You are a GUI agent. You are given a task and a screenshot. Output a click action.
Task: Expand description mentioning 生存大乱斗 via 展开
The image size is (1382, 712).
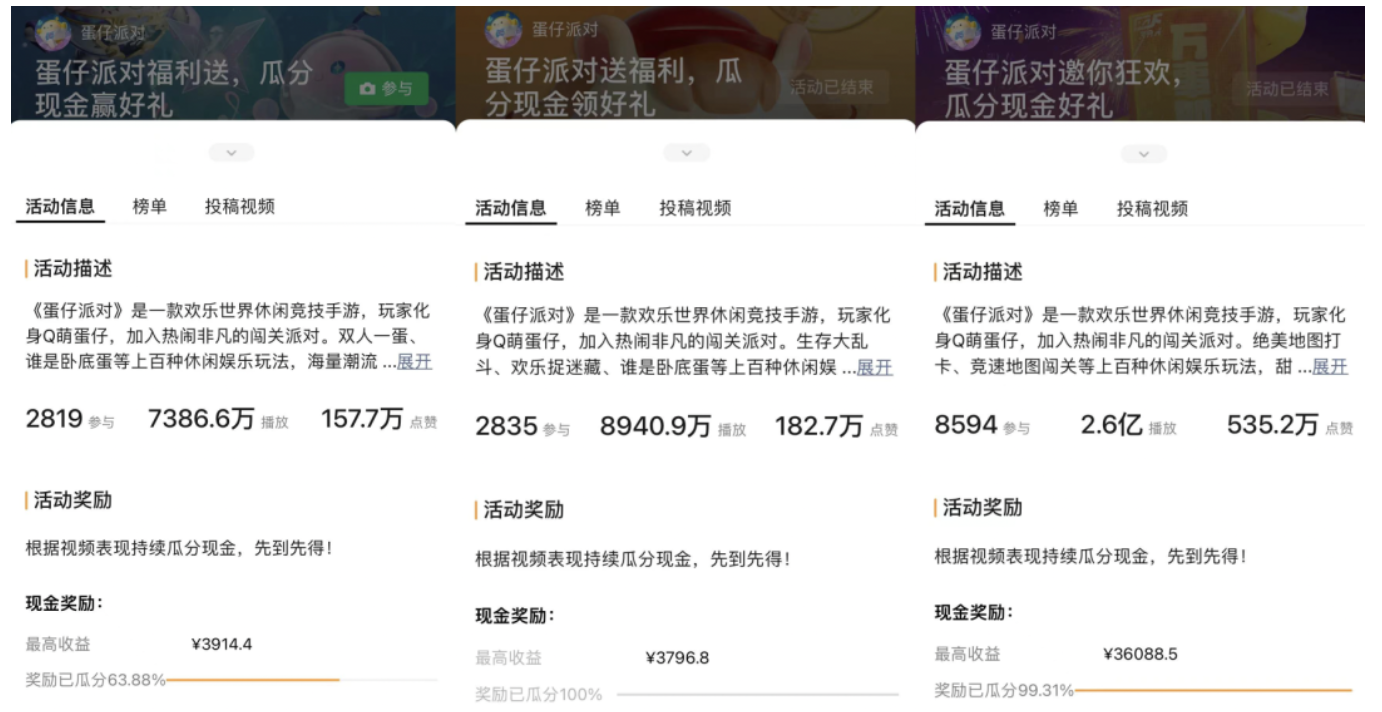(x=874, y=368)
